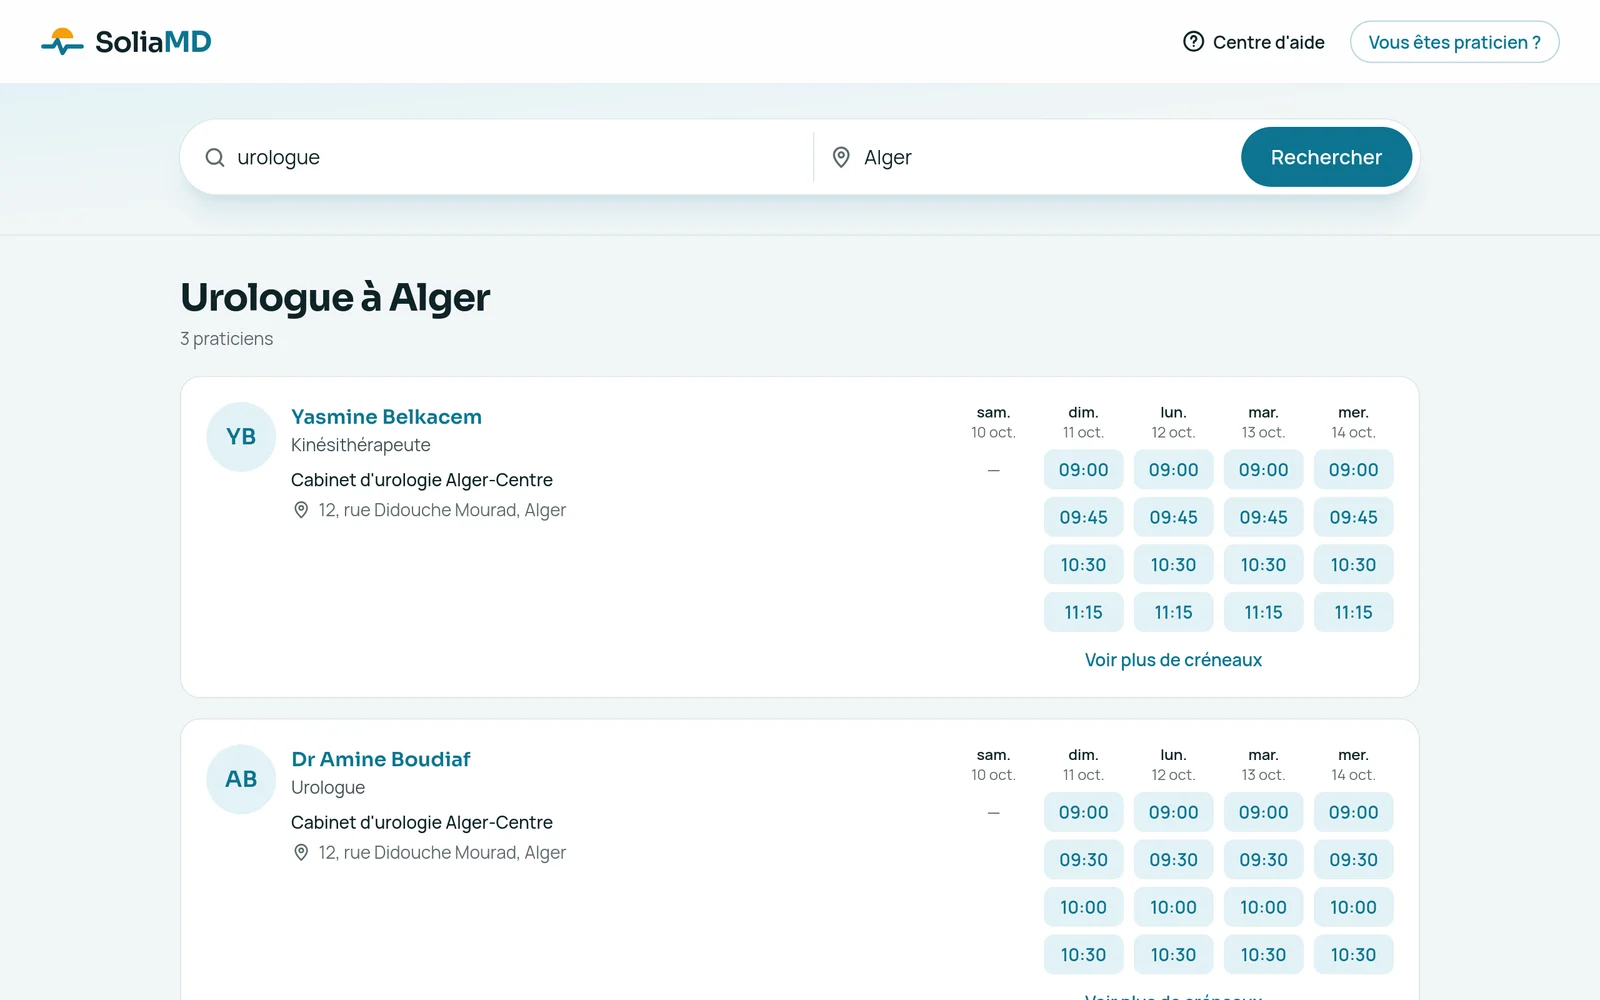Book Dr Amine Boudiaf 09:30 on mar. 13 oct.
Viewport: 1600px width, 1000px height.
pos(1263,860)
